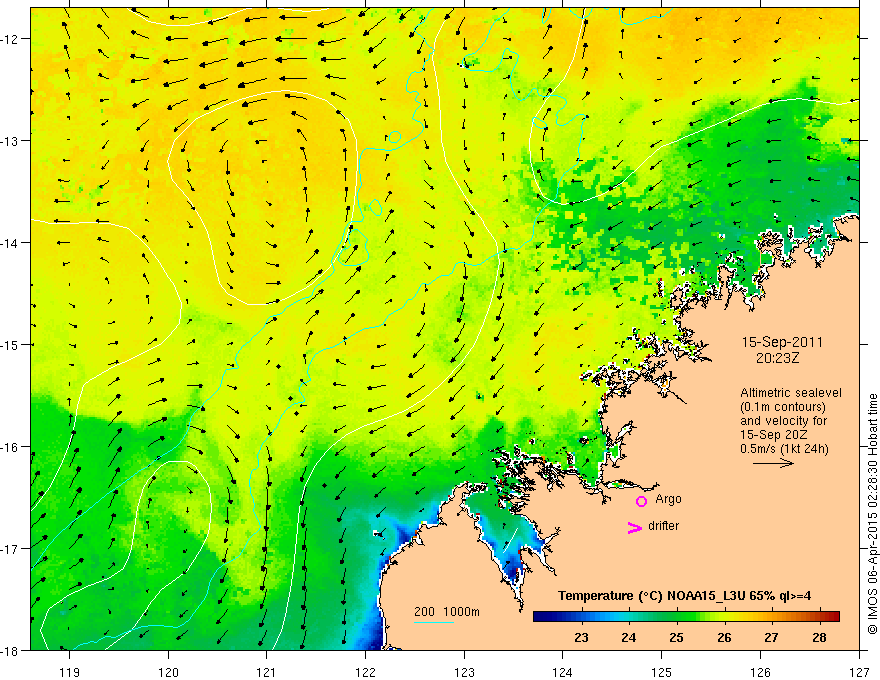Click the 'Argo' legend label
The image size is (880, 680).
pyautogui.click(x=668, y=499)
